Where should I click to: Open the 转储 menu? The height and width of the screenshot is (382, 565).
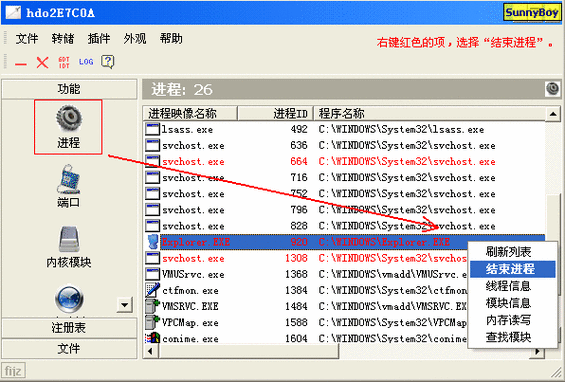[x=63, y=39]
